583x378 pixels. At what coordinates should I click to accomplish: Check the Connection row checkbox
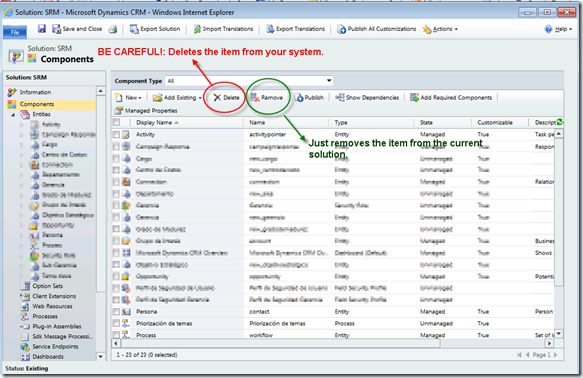(x=116, y=182)
